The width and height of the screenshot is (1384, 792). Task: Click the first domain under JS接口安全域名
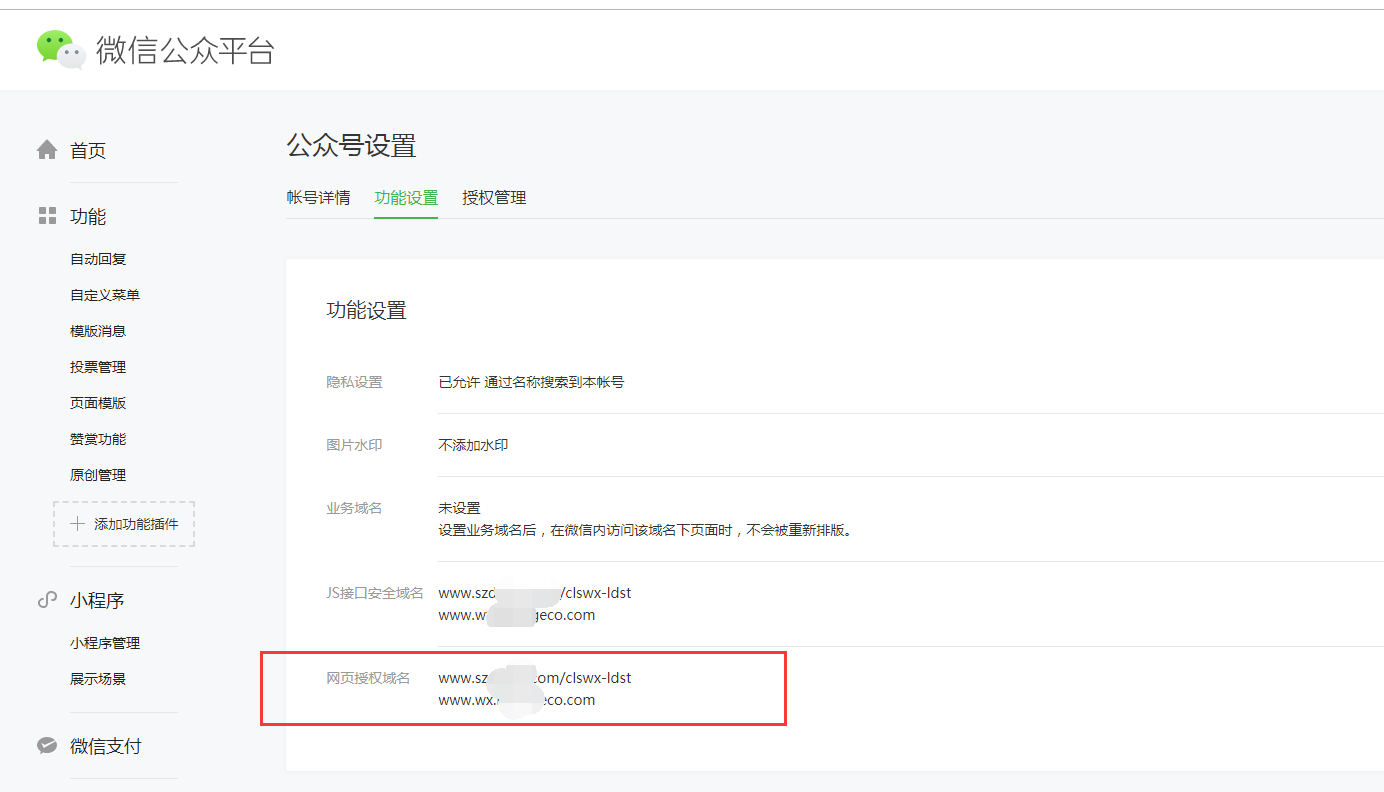[x=535, y=593]
